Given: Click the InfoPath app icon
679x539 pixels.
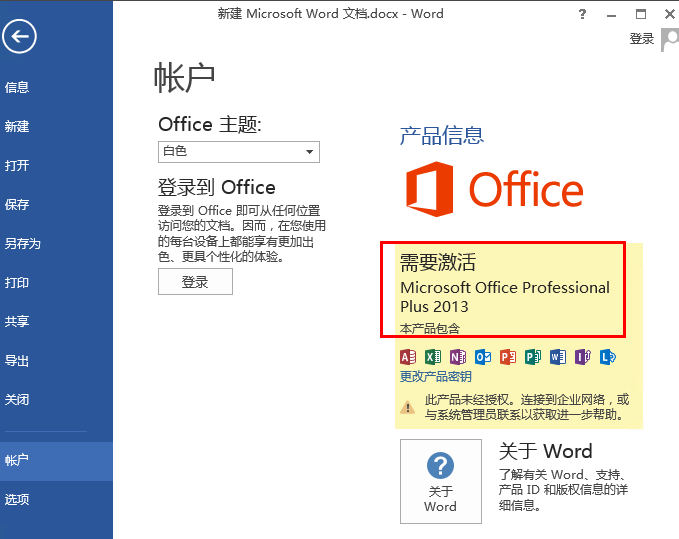Looking at the screenshot, I should click(x=583, y=357).
